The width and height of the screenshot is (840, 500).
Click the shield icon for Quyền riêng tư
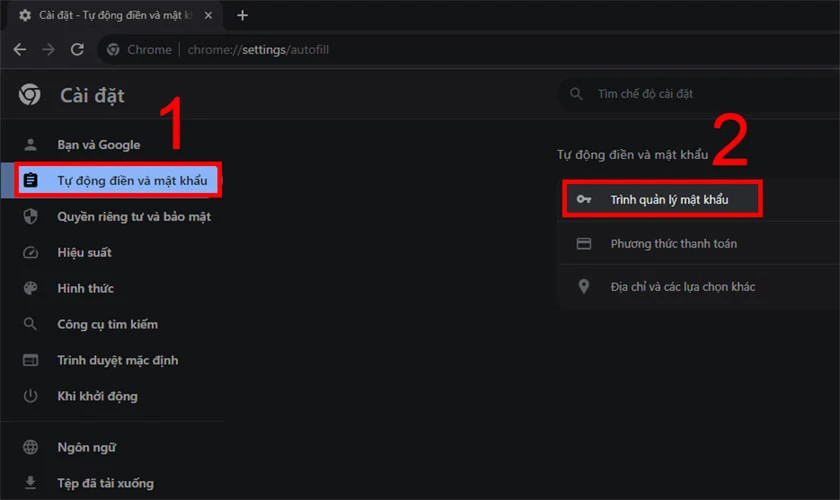coord(30,216)
